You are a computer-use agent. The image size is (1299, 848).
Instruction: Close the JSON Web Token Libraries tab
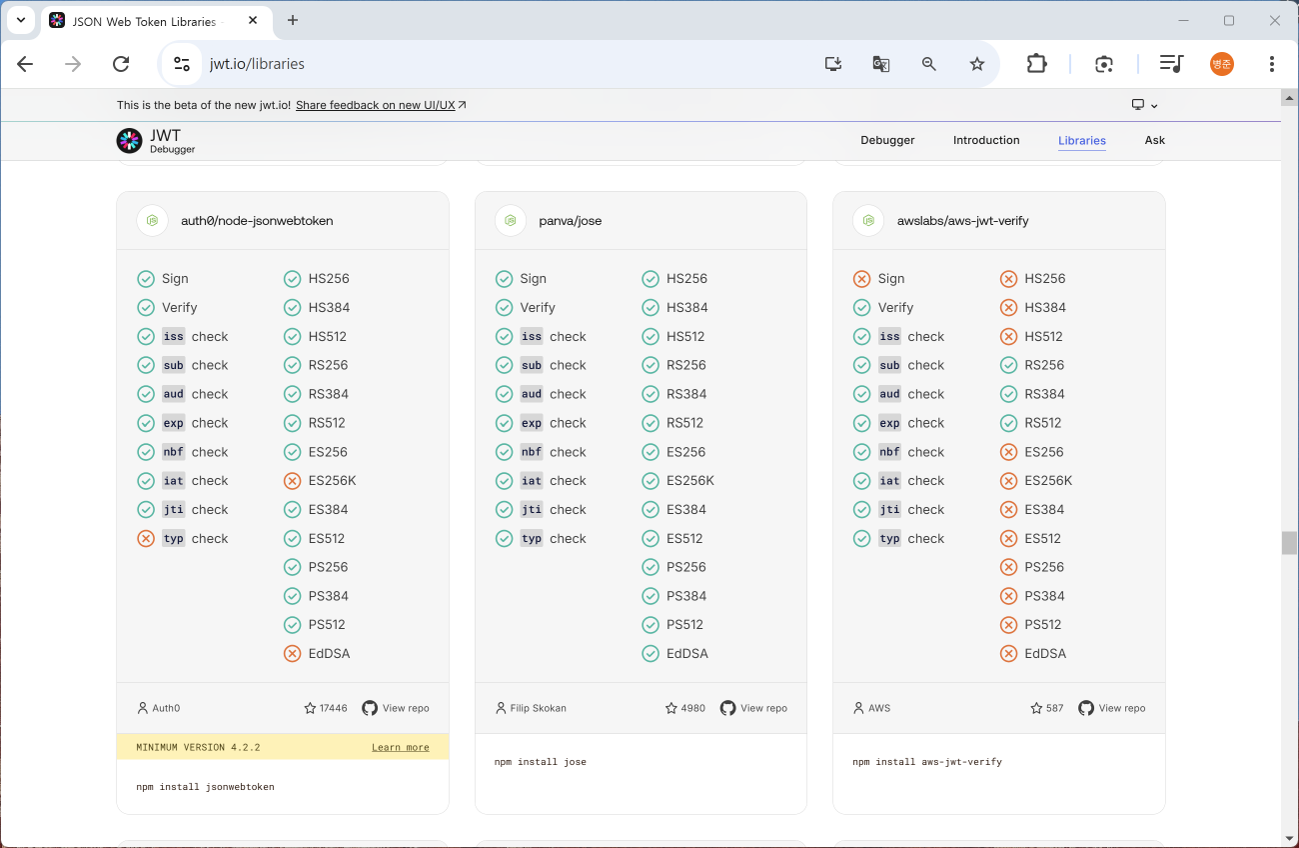click(x=253, y=20)
